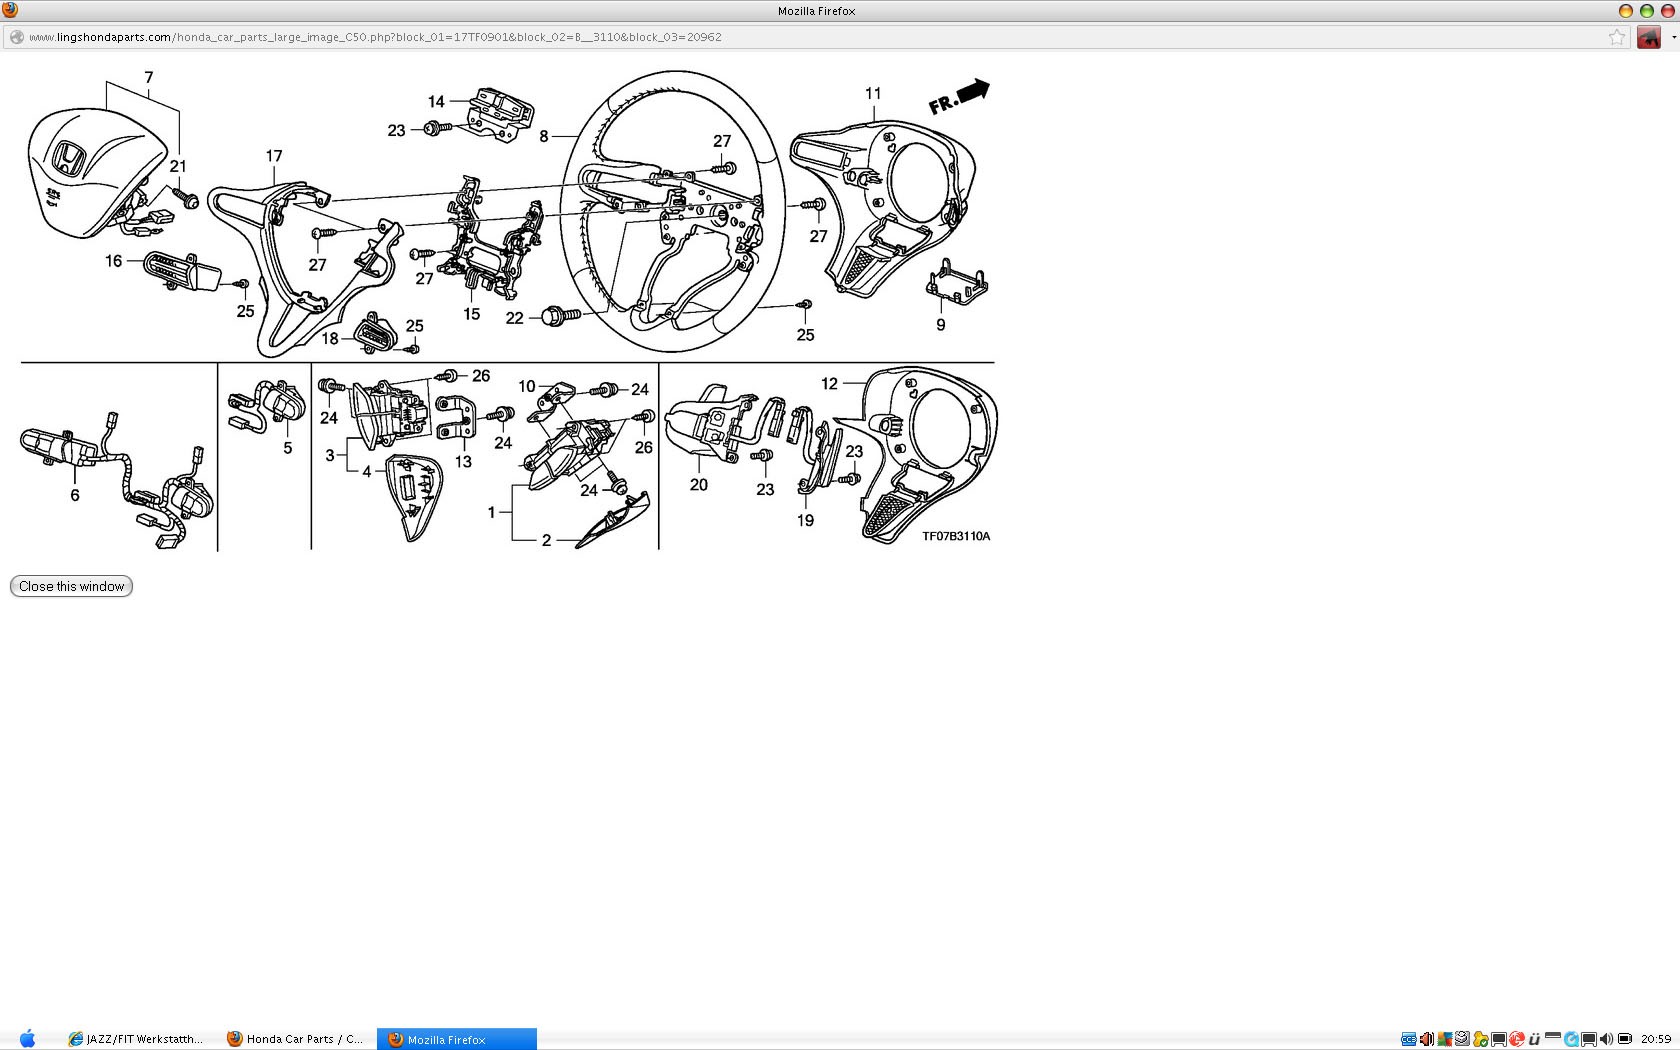Switch to Honda Car Parts taskbar window
The width and height of the screenshot is (1680, 1050).
tap(296, 1039)
